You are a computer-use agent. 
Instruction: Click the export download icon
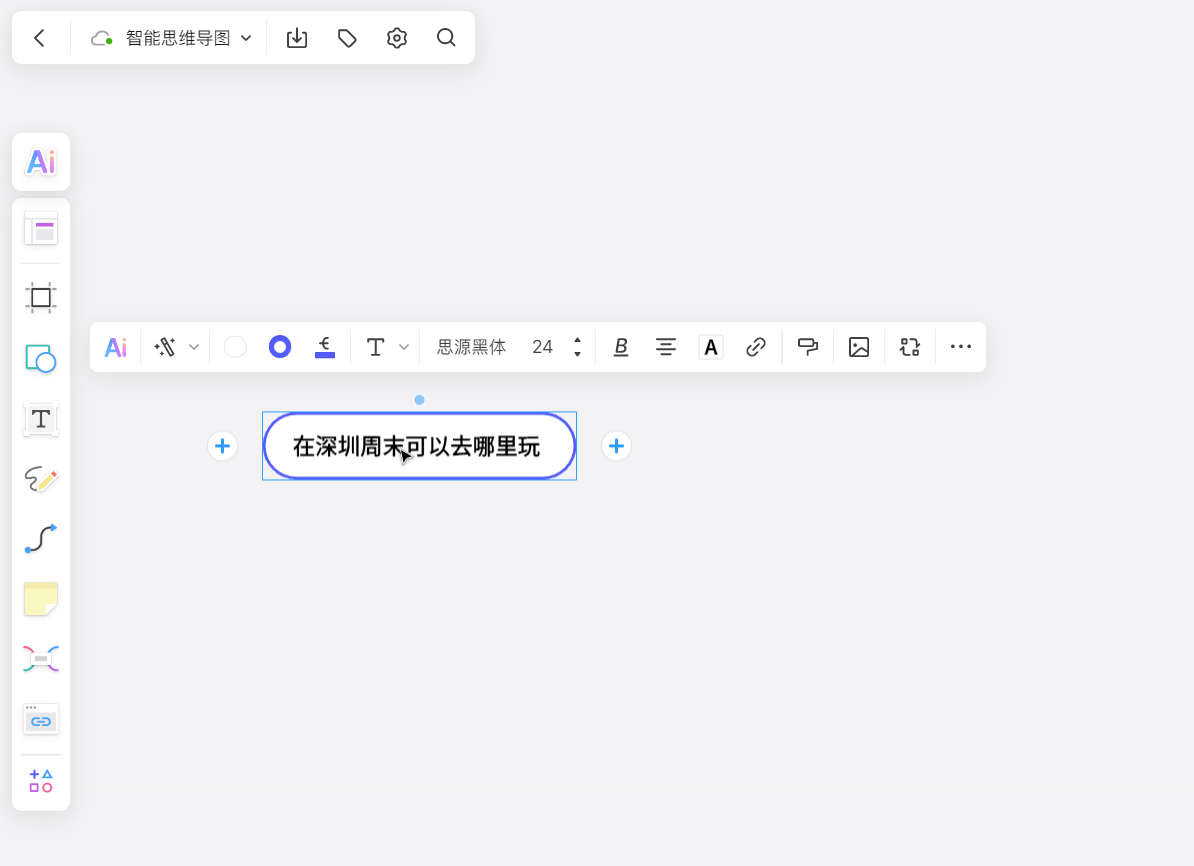(297, 38)
